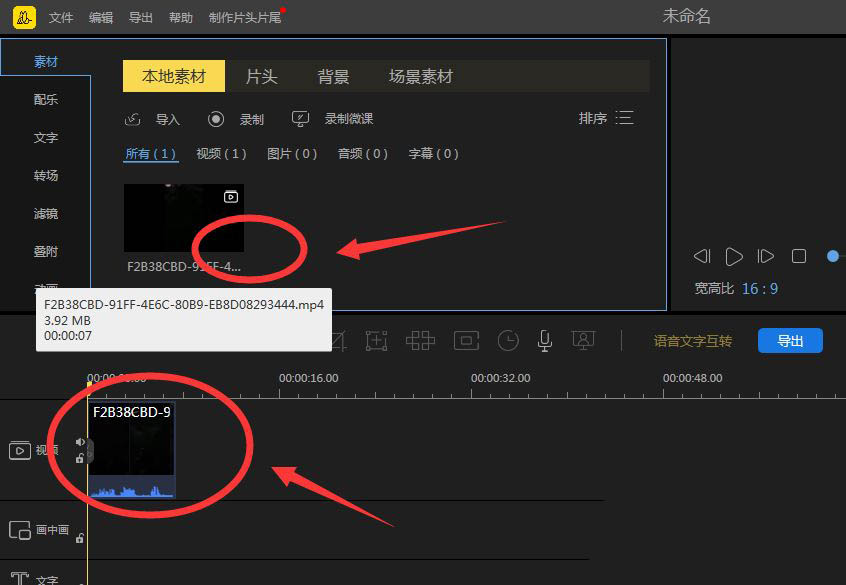Click the 录制 record button icon

pyautogui.click(x=216, y=119)
